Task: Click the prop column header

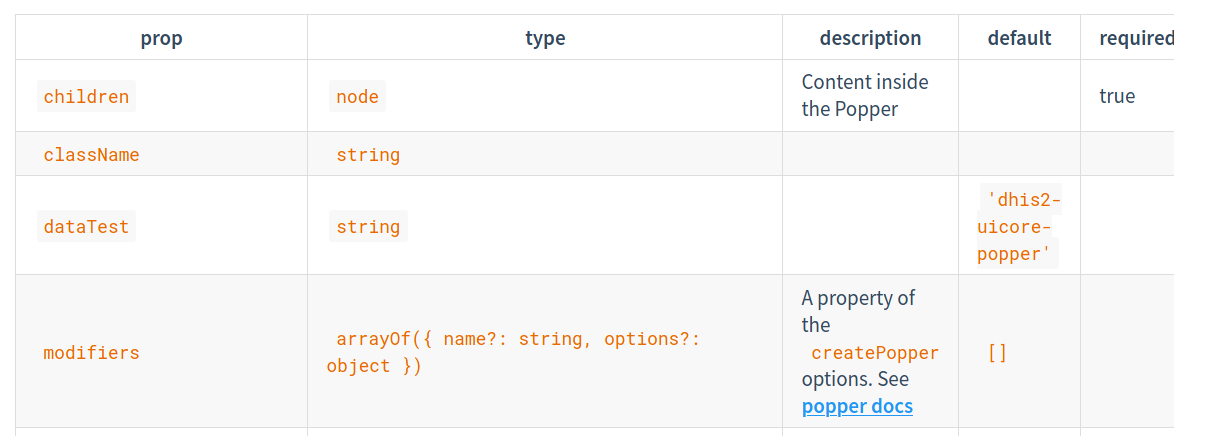Action: click(161, 38)
